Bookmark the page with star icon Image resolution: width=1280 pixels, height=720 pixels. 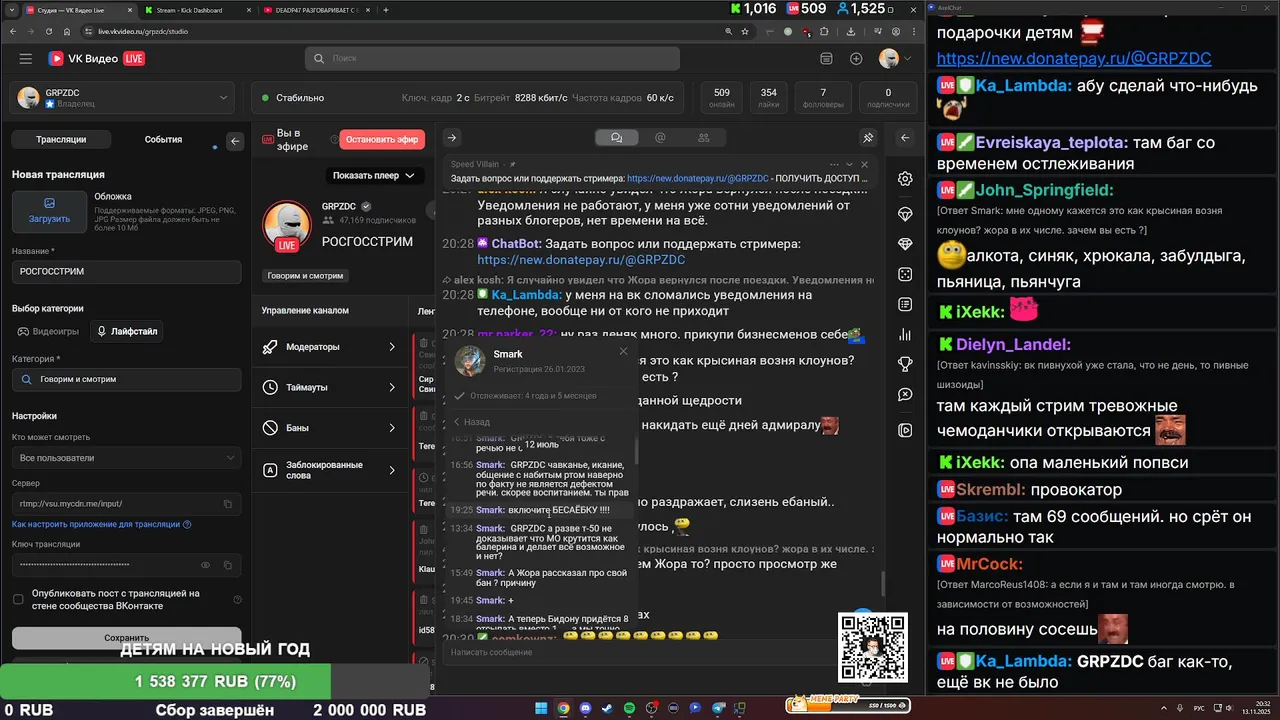point(745,31)
